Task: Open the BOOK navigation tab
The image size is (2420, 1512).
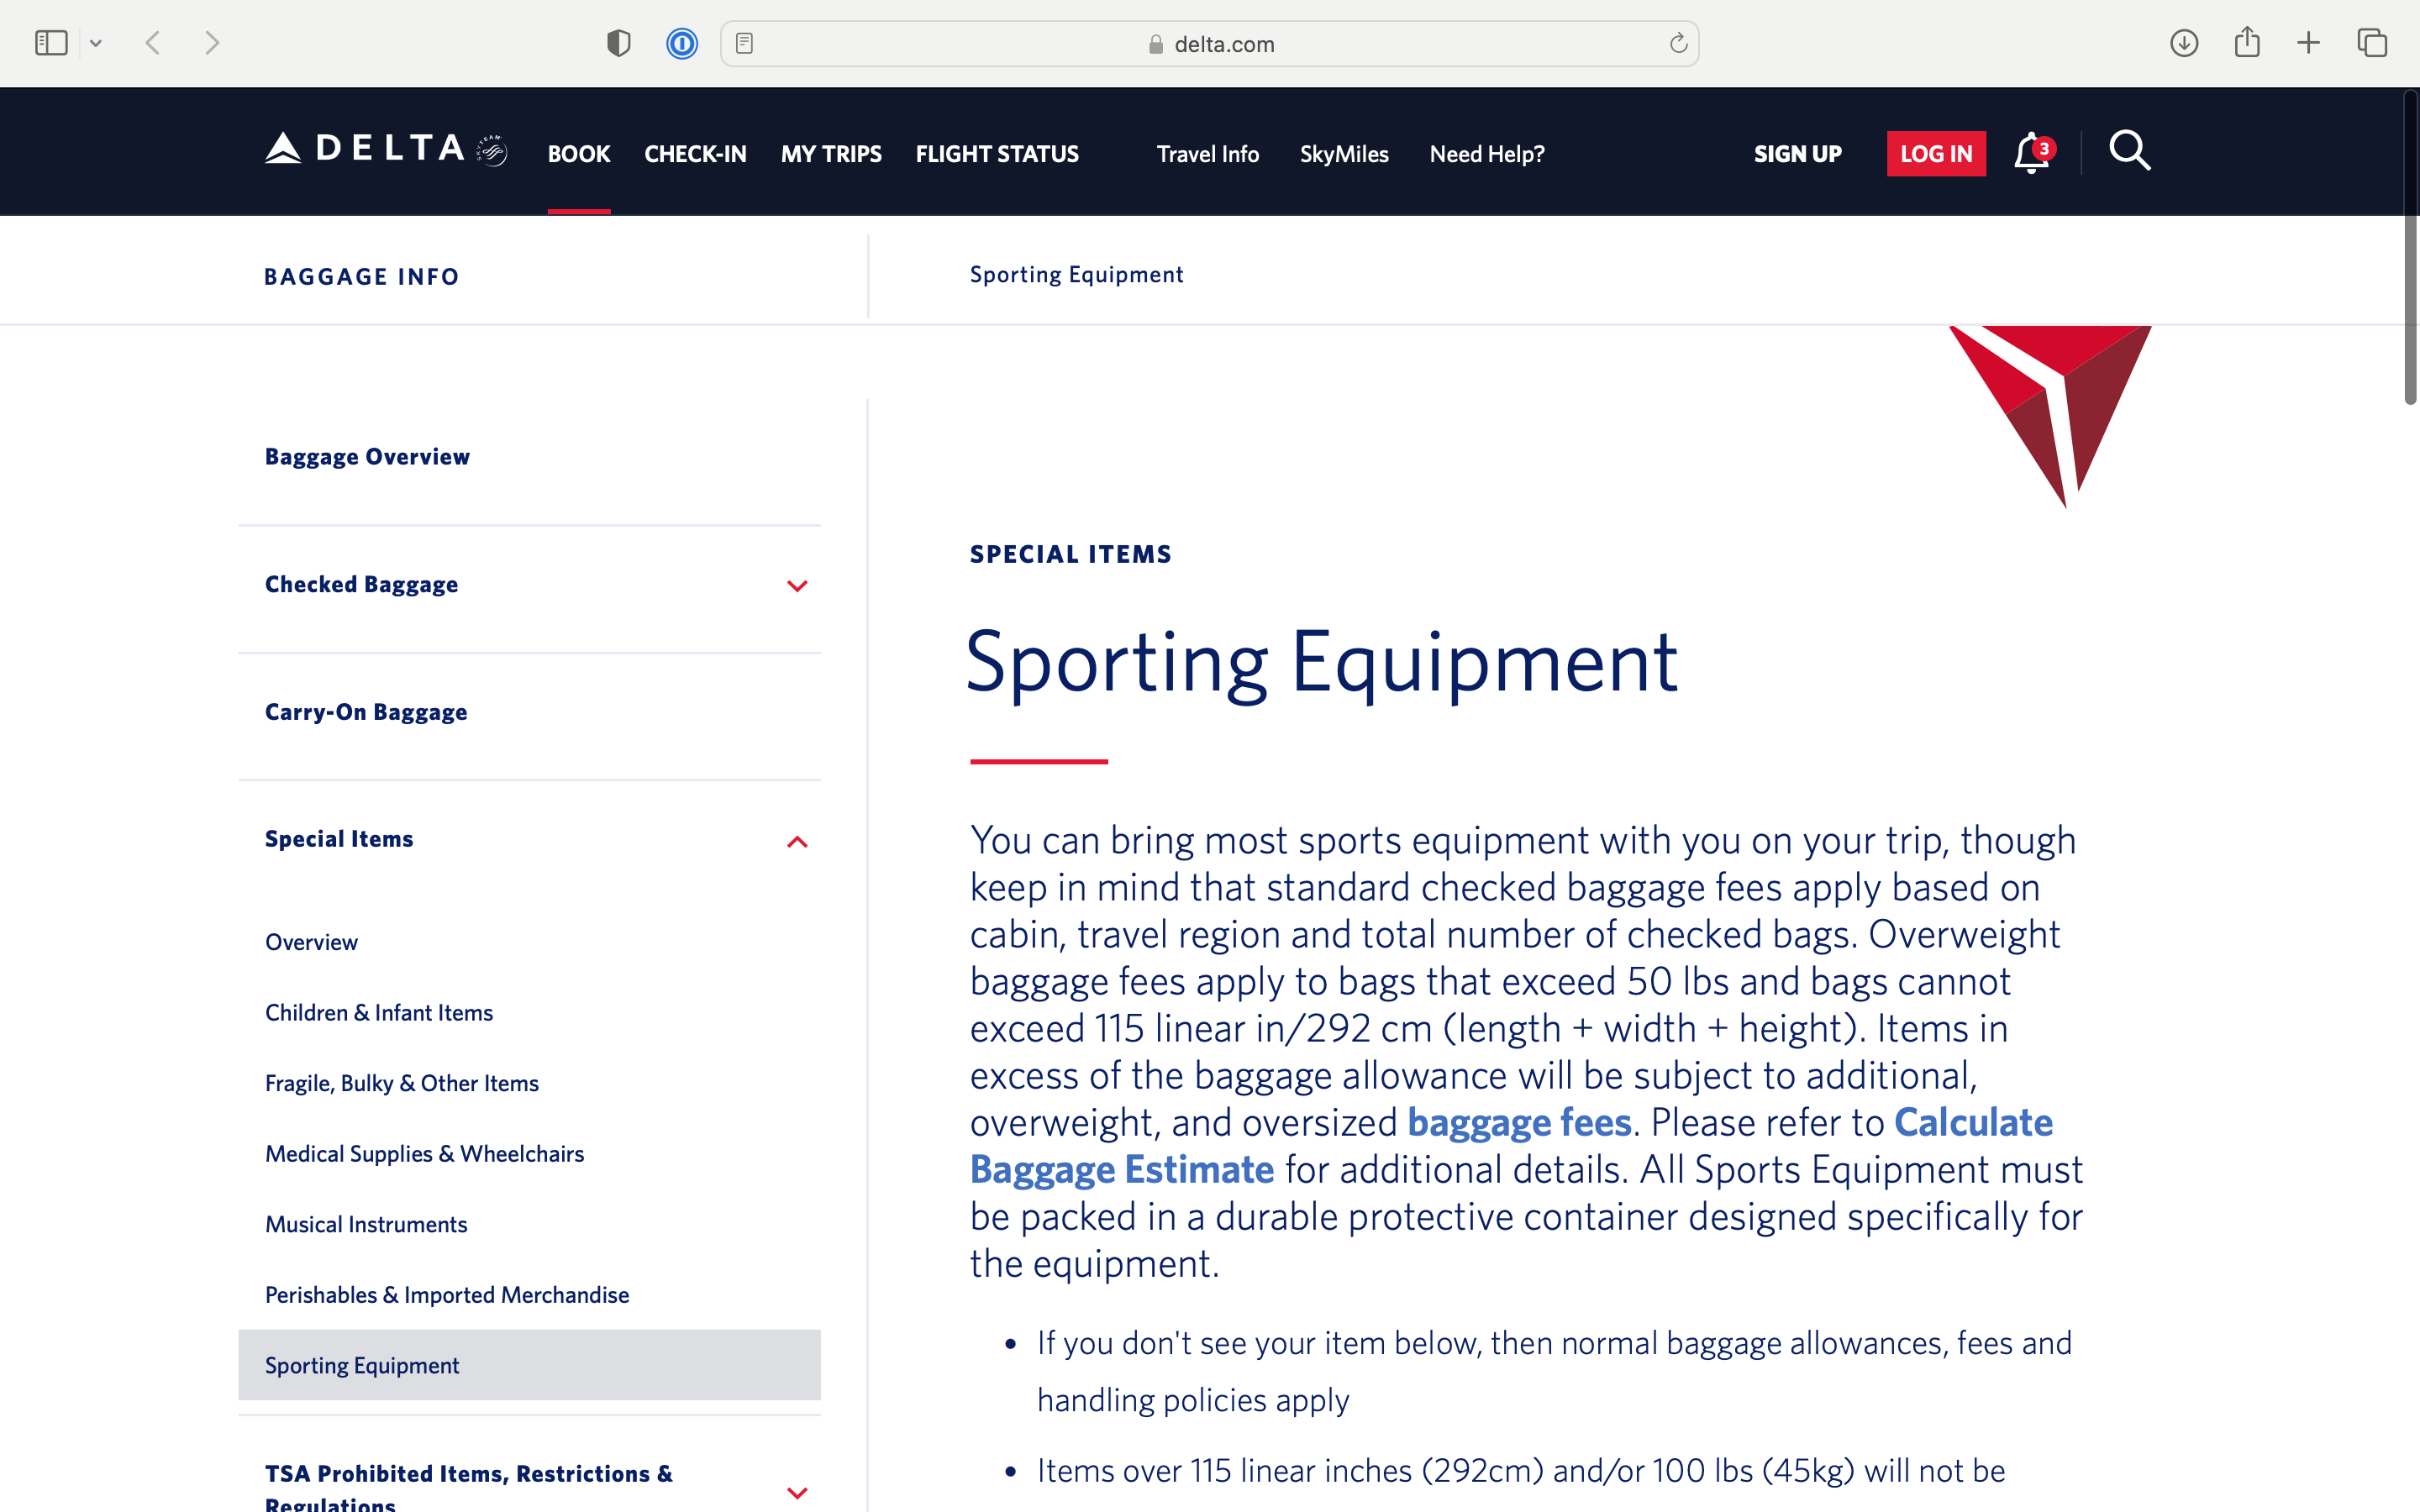Action: click(x=579, y=154)
